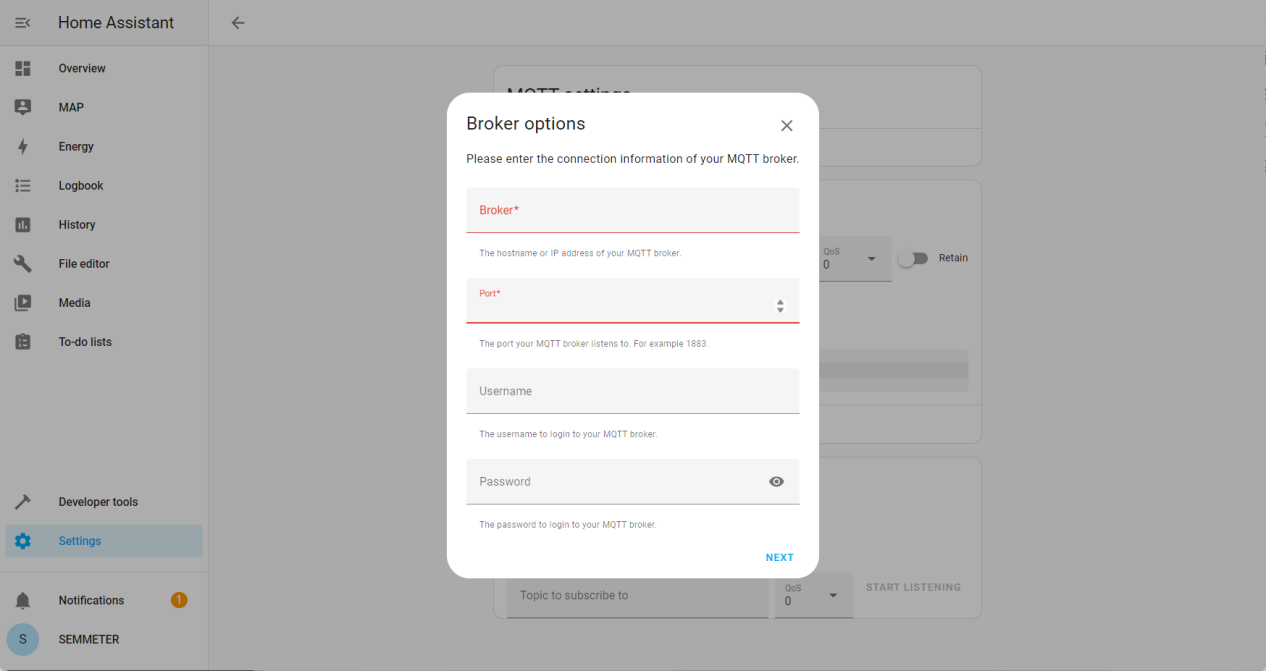Close the Broker options dialog
Viewport: 1266px width, 671px height.
click(787, 126)
